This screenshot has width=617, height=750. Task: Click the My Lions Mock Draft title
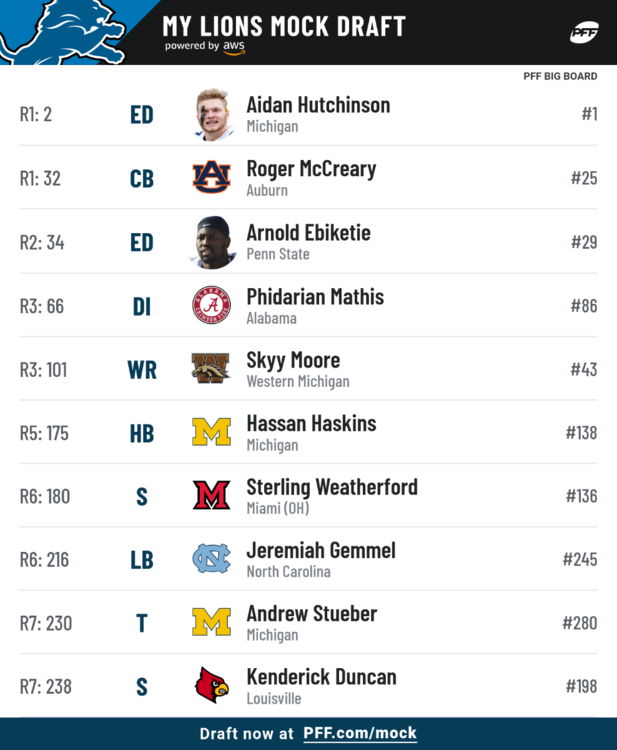(x=284, y=25)
